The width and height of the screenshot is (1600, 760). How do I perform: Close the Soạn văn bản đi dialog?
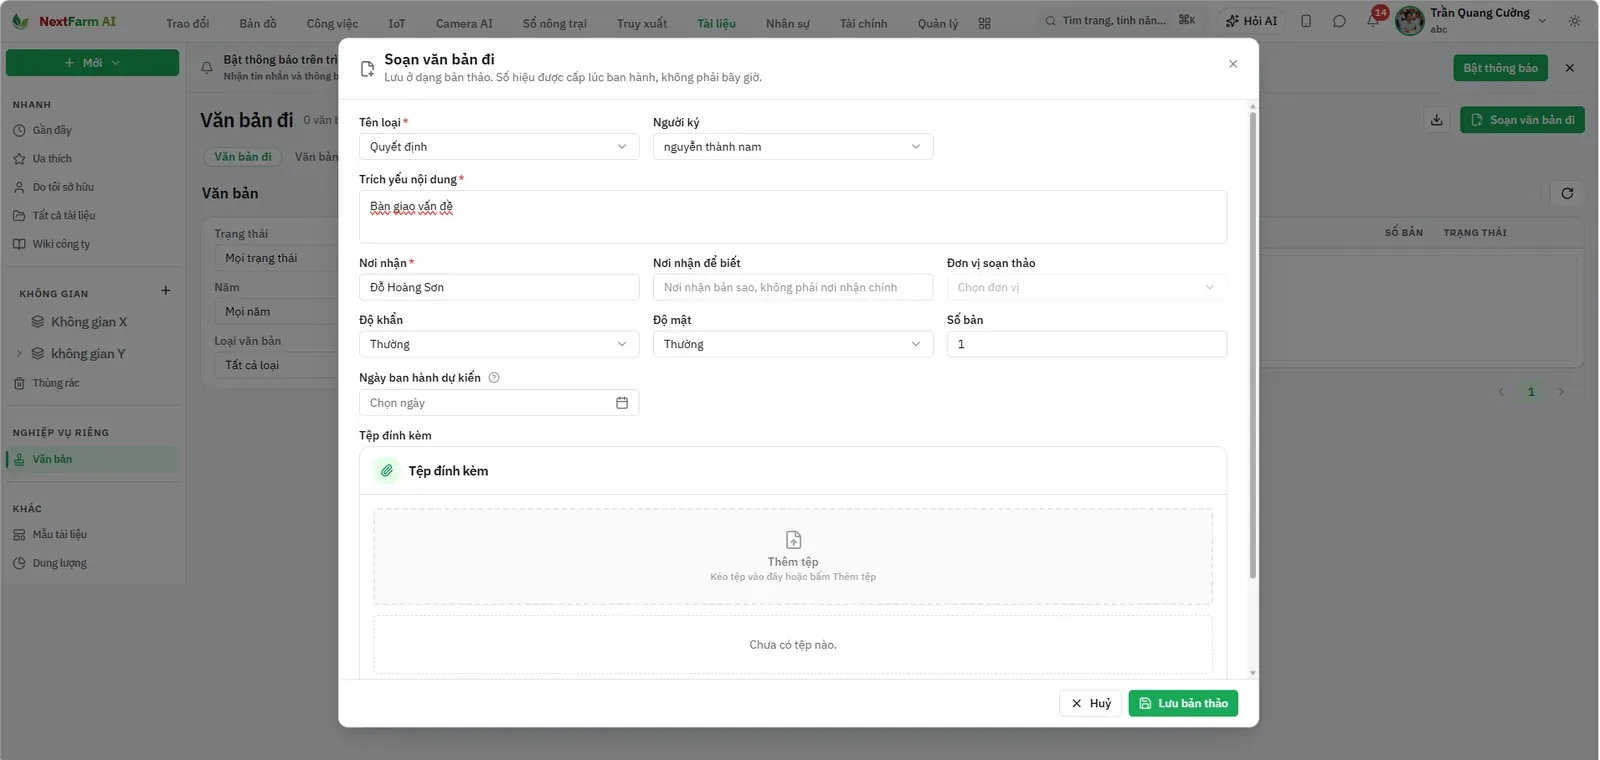tap(1233, 64)
